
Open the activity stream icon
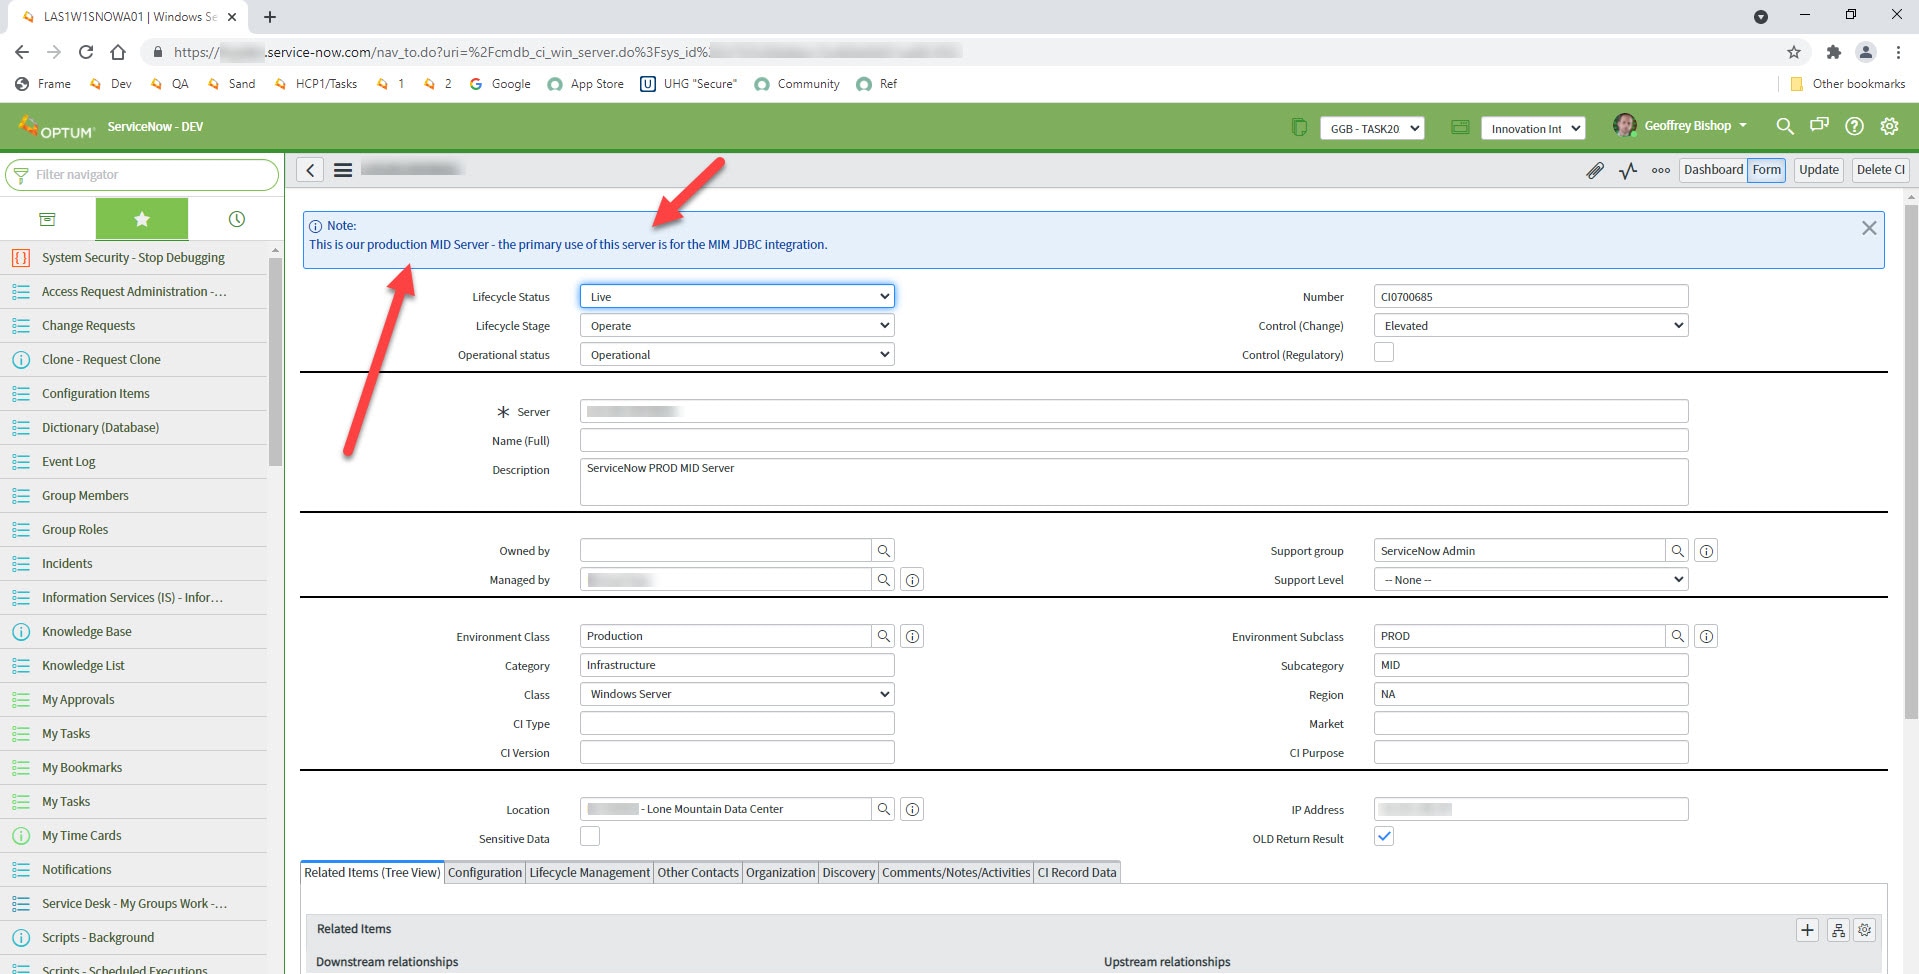(1628, 170)
